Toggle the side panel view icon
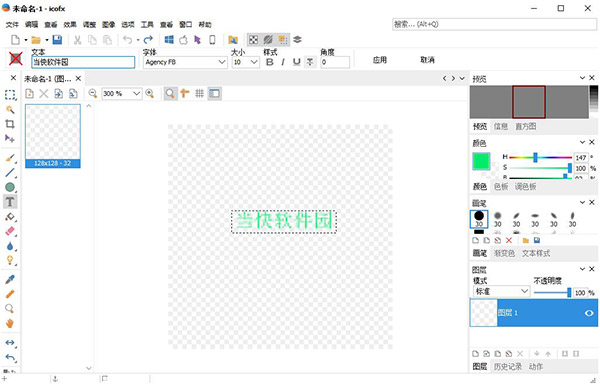This screenshot has height=387, width=600. point(215,93)
